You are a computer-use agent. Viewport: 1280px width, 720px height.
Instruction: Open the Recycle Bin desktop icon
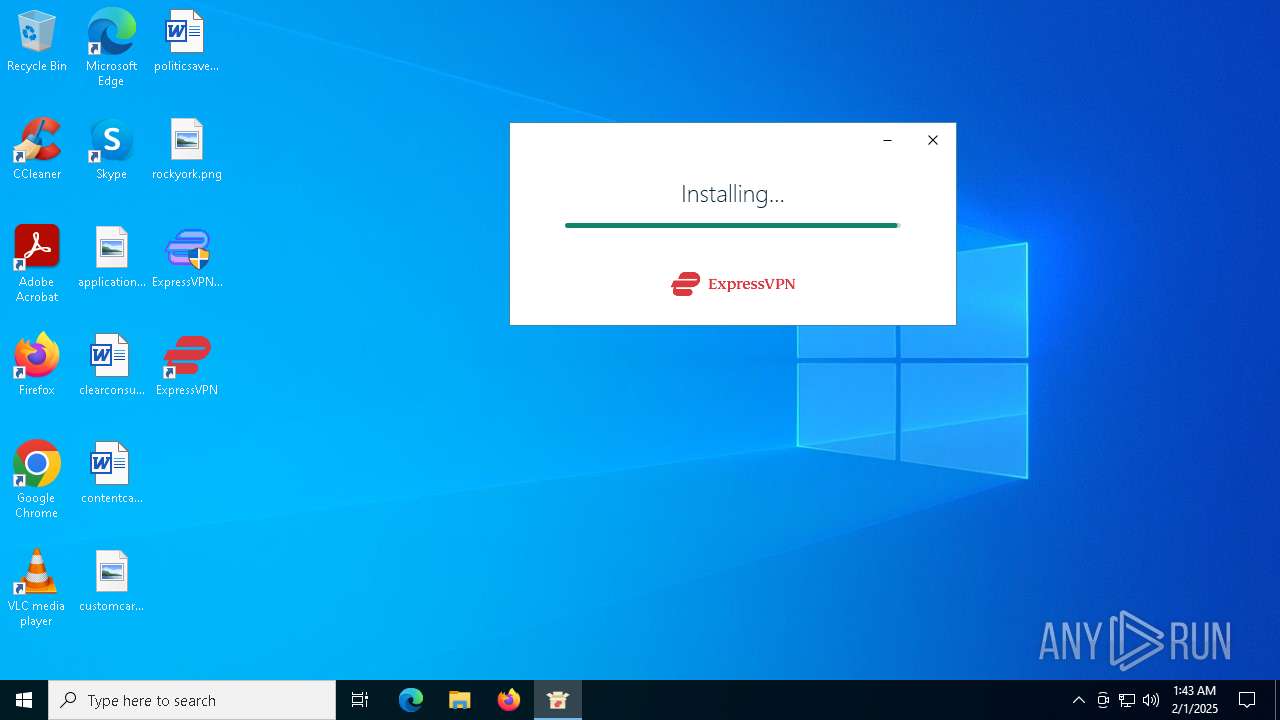[x=37, y=41]
